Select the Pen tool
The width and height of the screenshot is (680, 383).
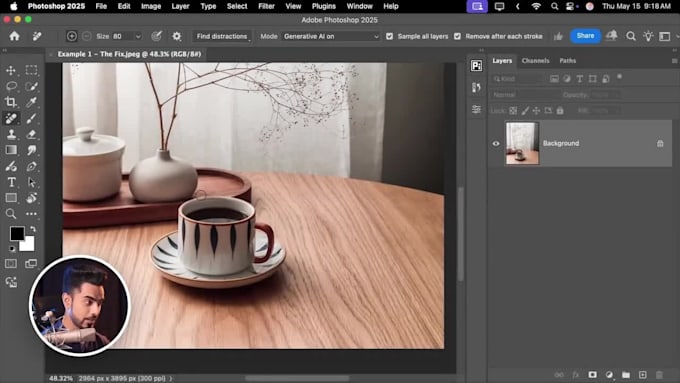tap(31, 166)
